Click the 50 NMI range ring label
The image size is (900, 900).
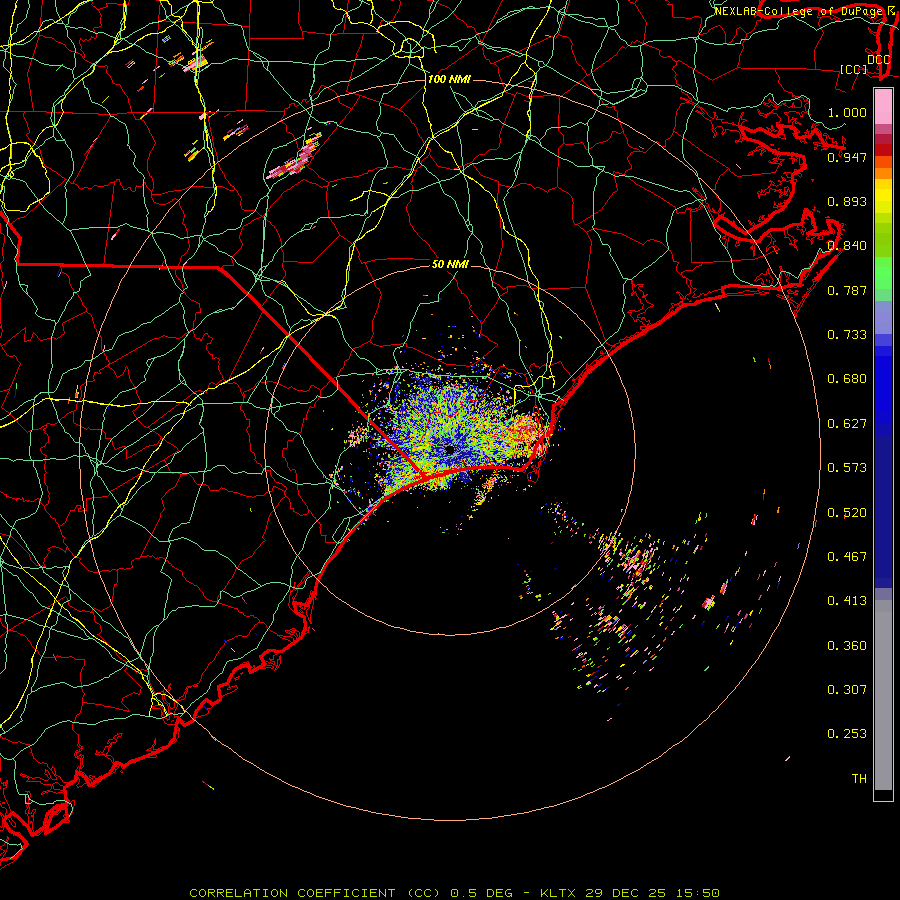click(450, 264)
